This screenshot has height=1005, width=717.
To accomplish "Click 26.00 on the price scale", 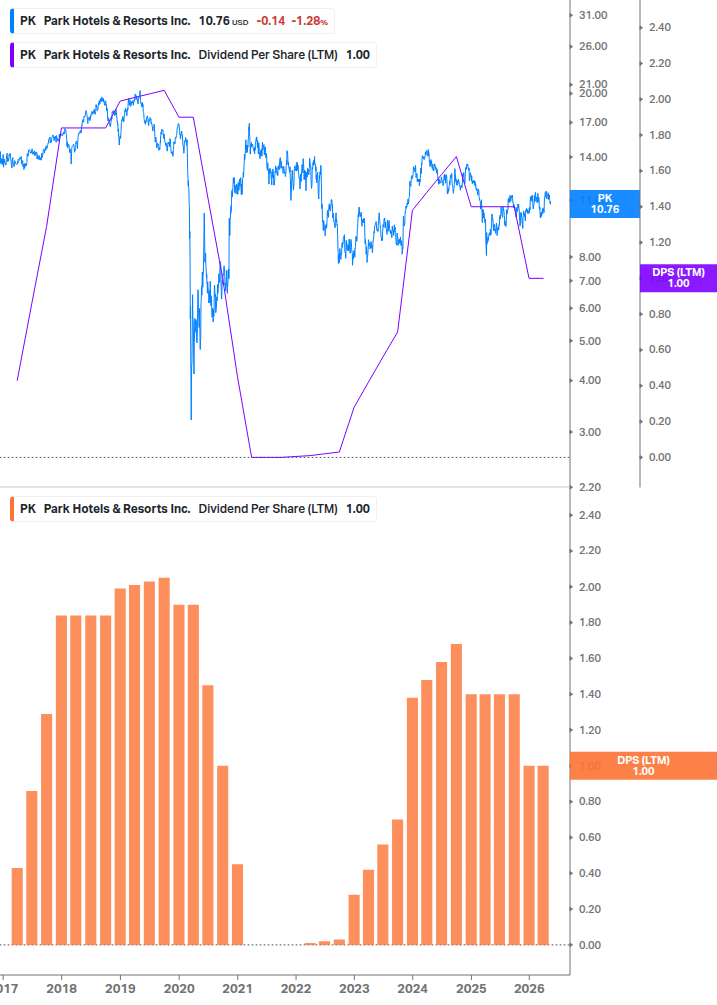I will (x=593, y=46).
